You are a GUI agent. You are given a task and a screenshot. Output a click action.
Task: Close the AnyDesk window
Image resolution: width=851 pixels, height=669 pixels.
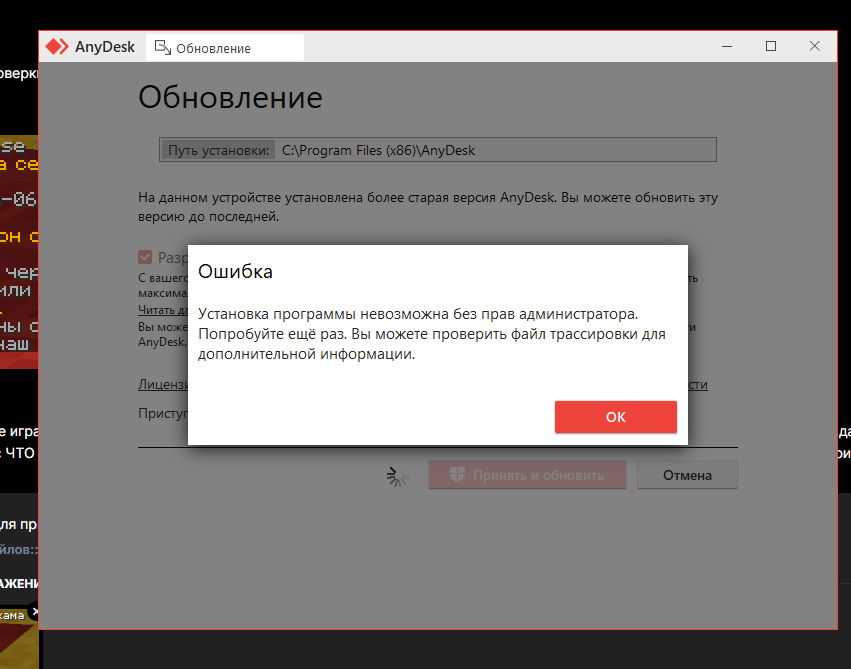pos(814,46)
